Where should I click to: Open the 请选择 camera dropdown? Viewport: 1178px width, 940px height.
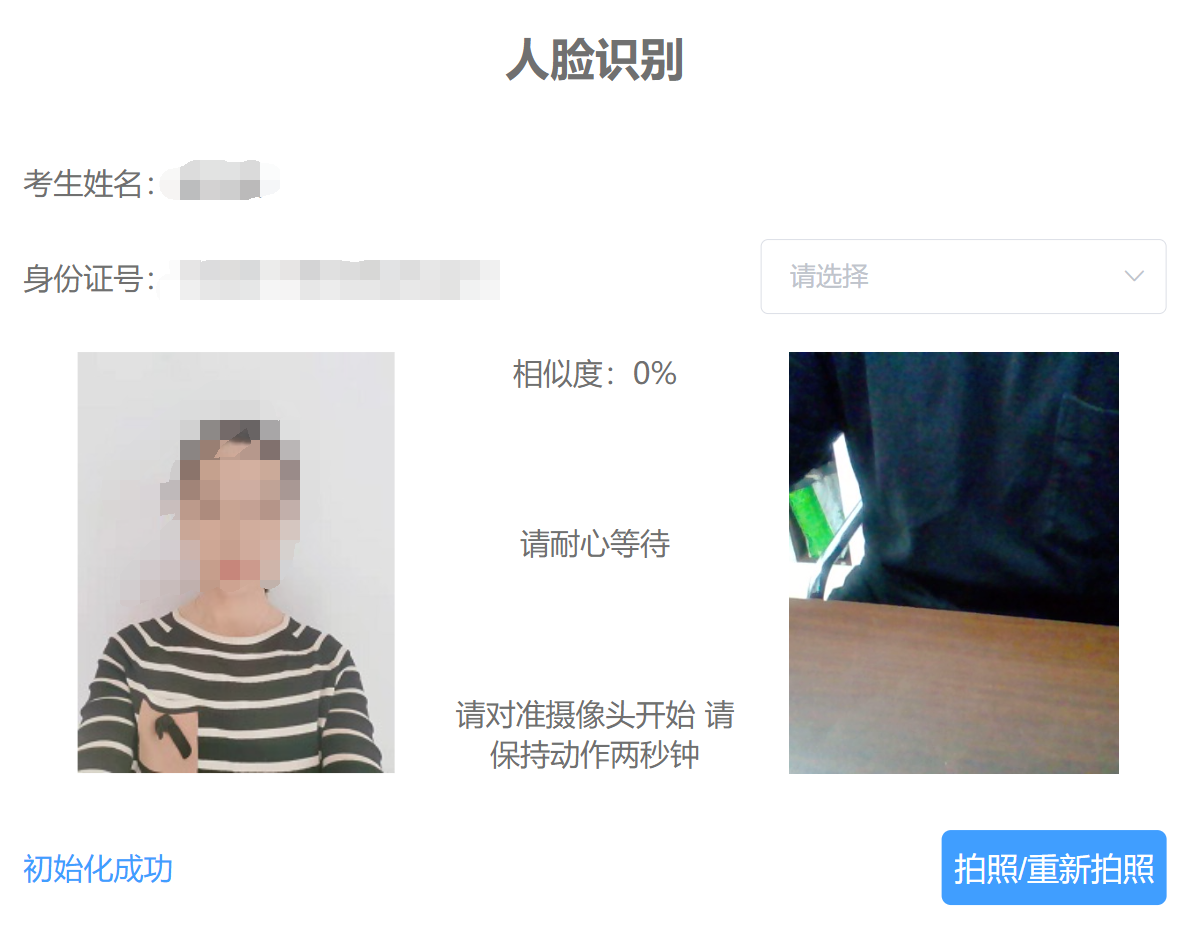click(x=963, y=277)
